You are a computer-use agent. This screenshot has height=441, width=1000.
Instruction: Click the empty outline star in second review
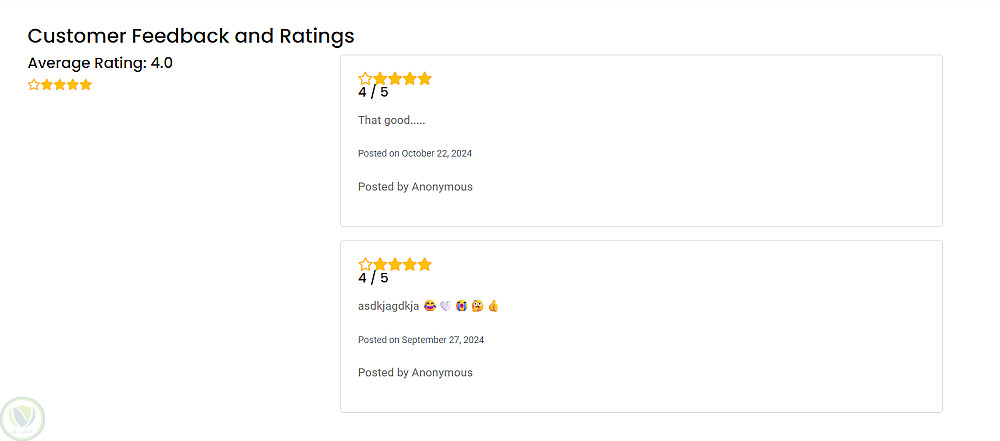pos(365,265)
